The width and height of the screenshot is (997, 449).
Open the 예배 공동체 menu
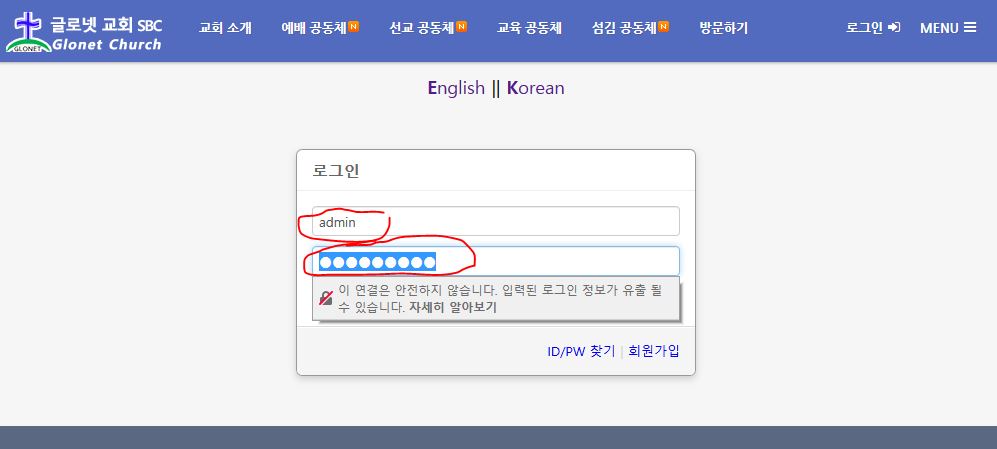[313, 28]
